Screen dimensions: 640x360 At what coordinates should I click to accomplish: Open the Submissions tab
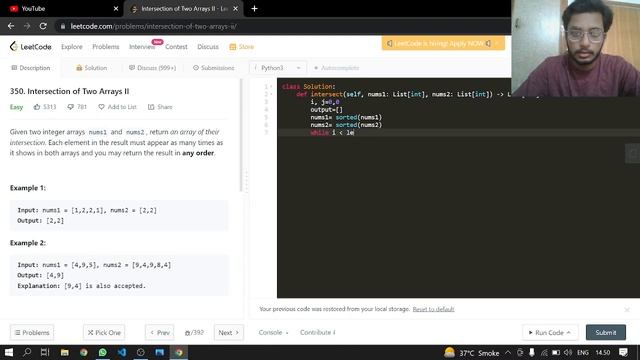(214, 68)
